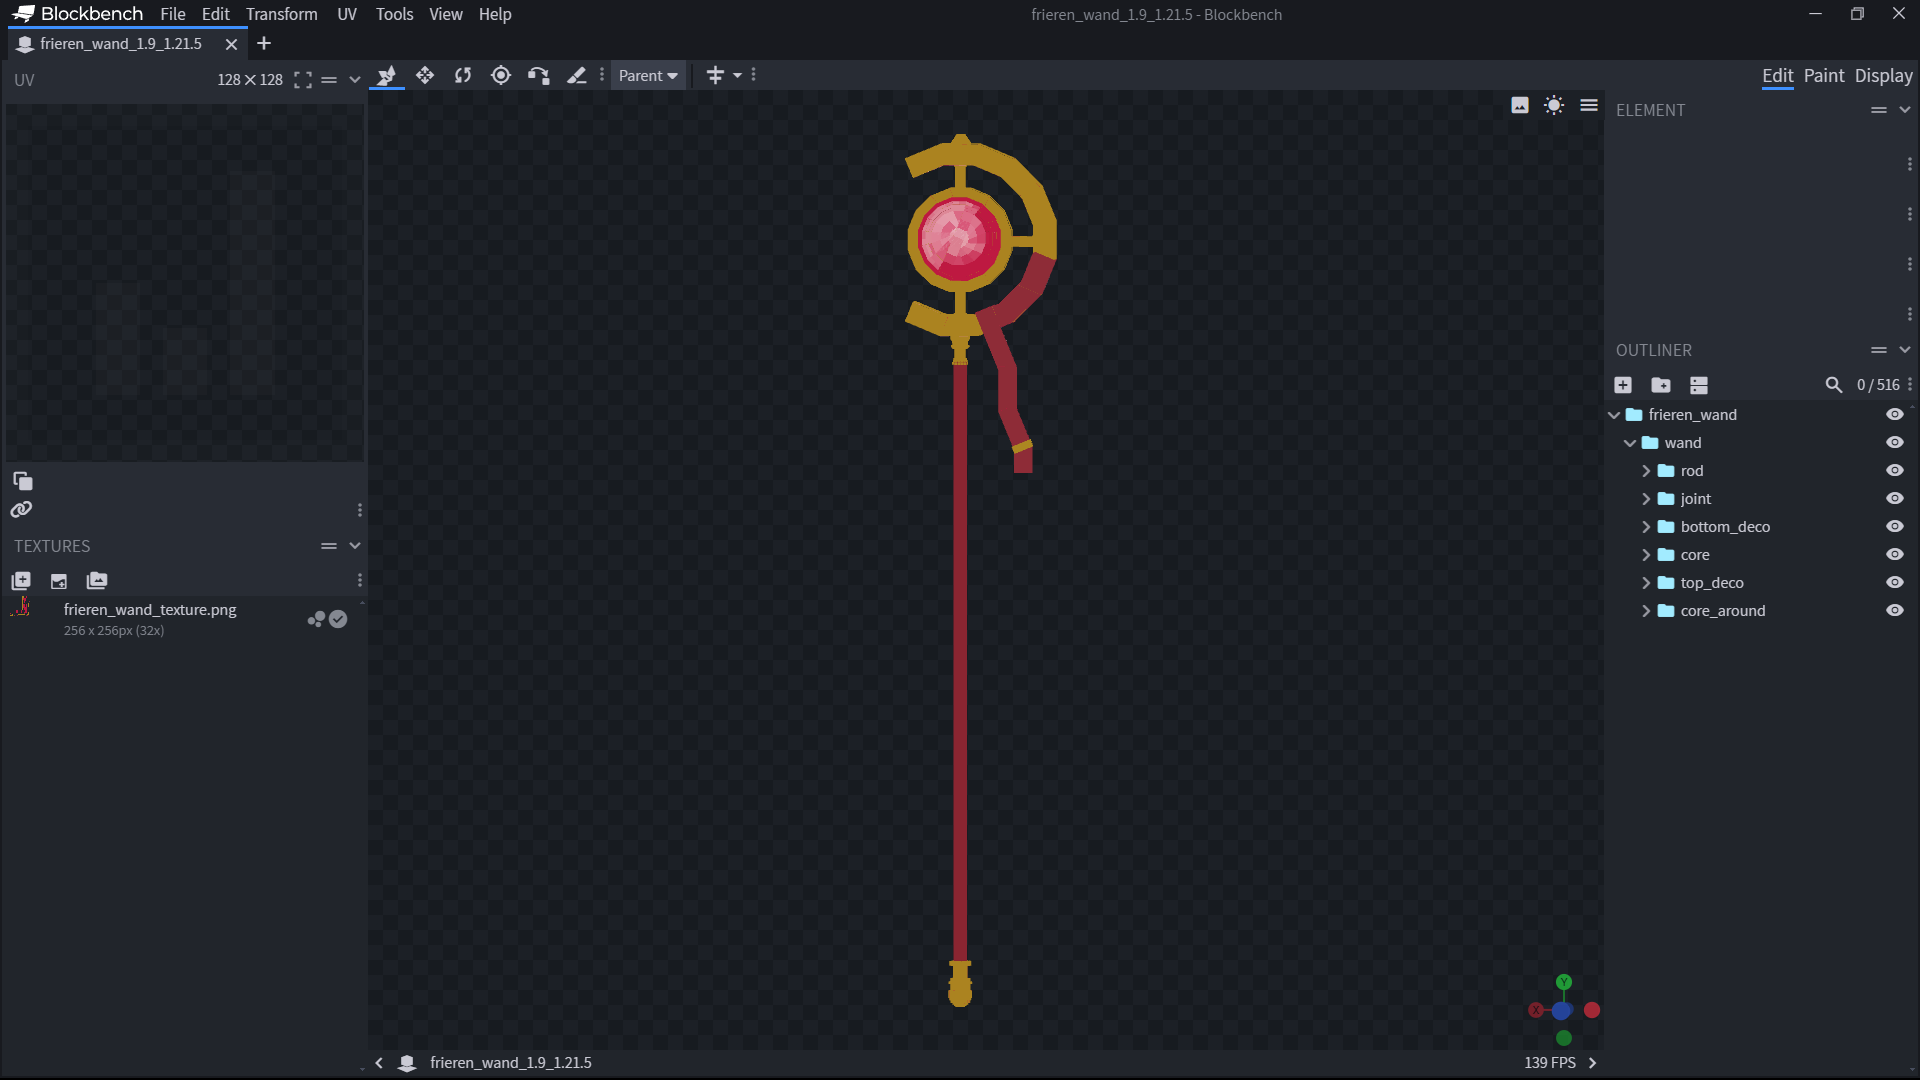This screenshot has height=1080, width=1920.
Task: Click the bottom_deco group label
Action: (x=1725, y=527)
